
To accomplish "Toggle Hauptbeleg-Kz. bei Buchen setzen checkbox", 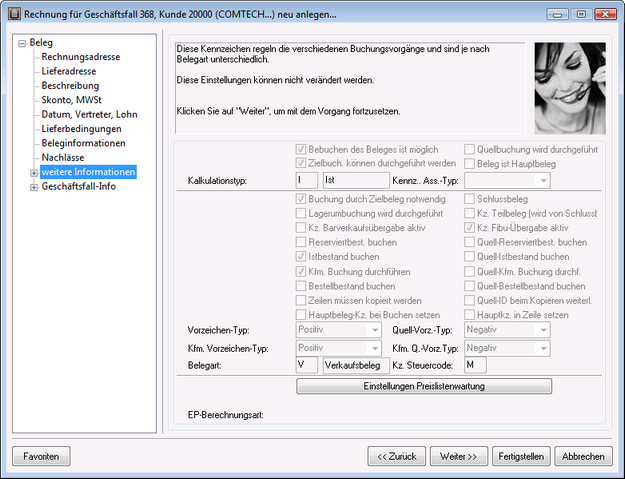I will point(301,314).
